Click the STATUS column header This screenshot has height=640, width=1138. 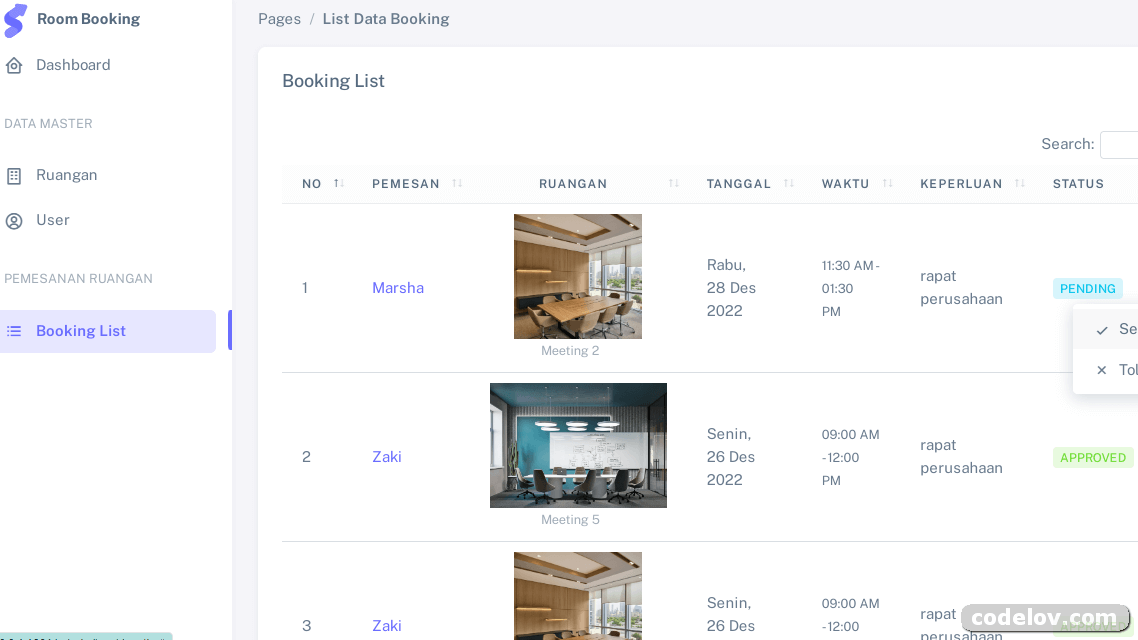click(1078, 184)
